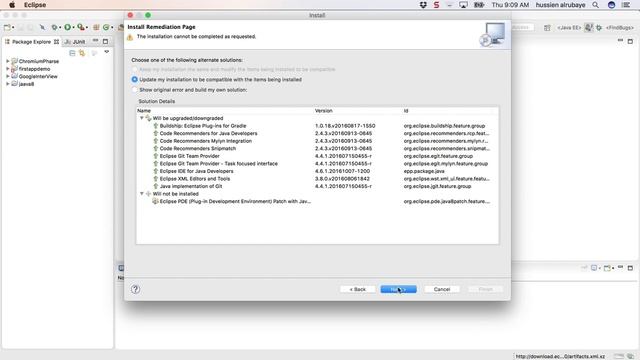
Task: Click Collapse All in Package Explorer
Action: 72,53
